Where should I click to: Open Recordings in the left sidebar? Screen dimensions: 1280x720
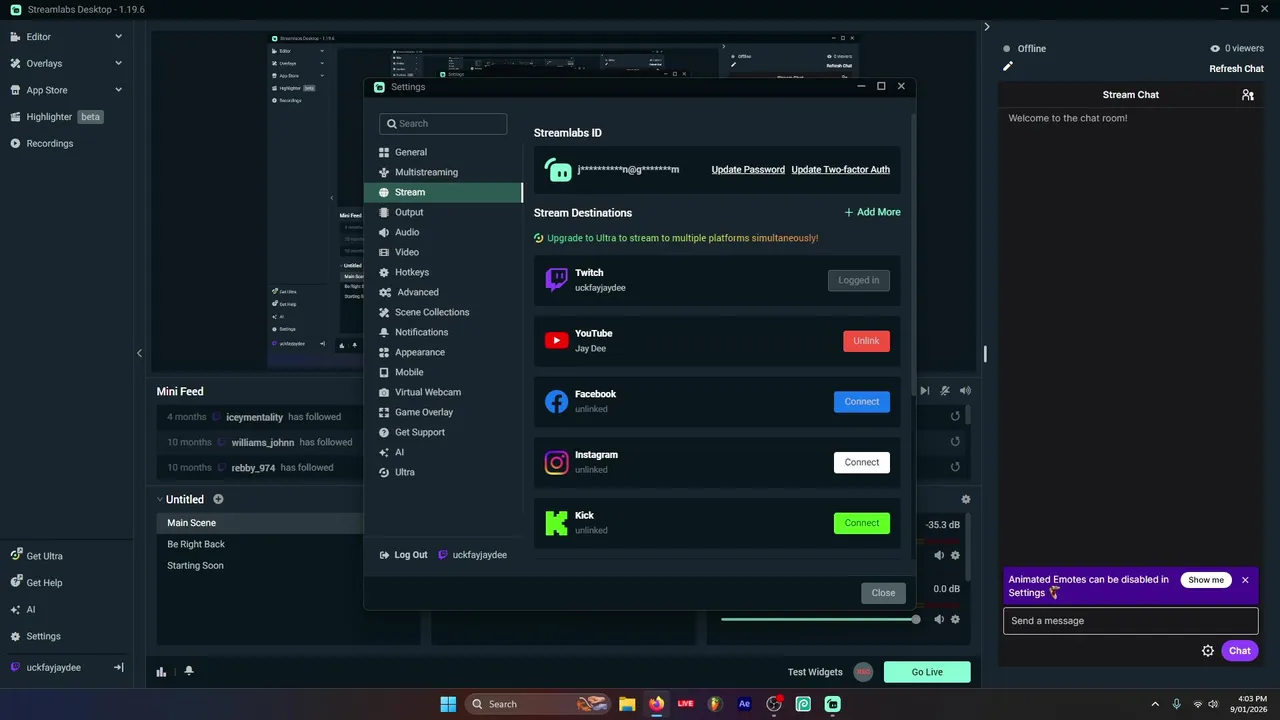coord(66,143)
